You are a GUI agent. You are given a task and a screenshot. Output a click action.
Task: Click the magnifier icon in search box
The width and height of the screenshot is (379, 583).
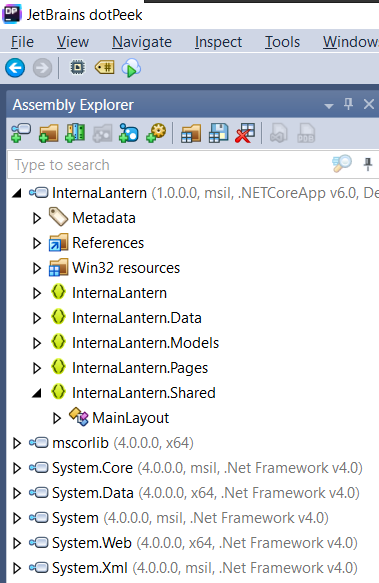pyautogui.click(x=342, y=164)
